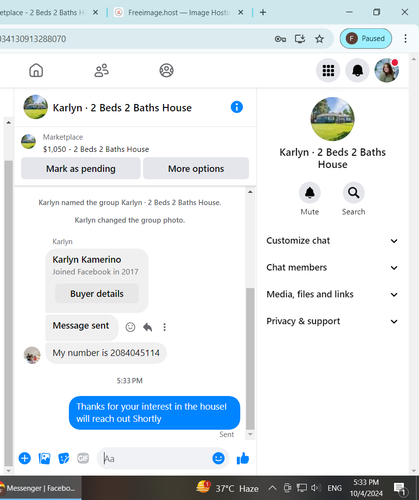Click the volume speaker tray icon

point(315,488)
